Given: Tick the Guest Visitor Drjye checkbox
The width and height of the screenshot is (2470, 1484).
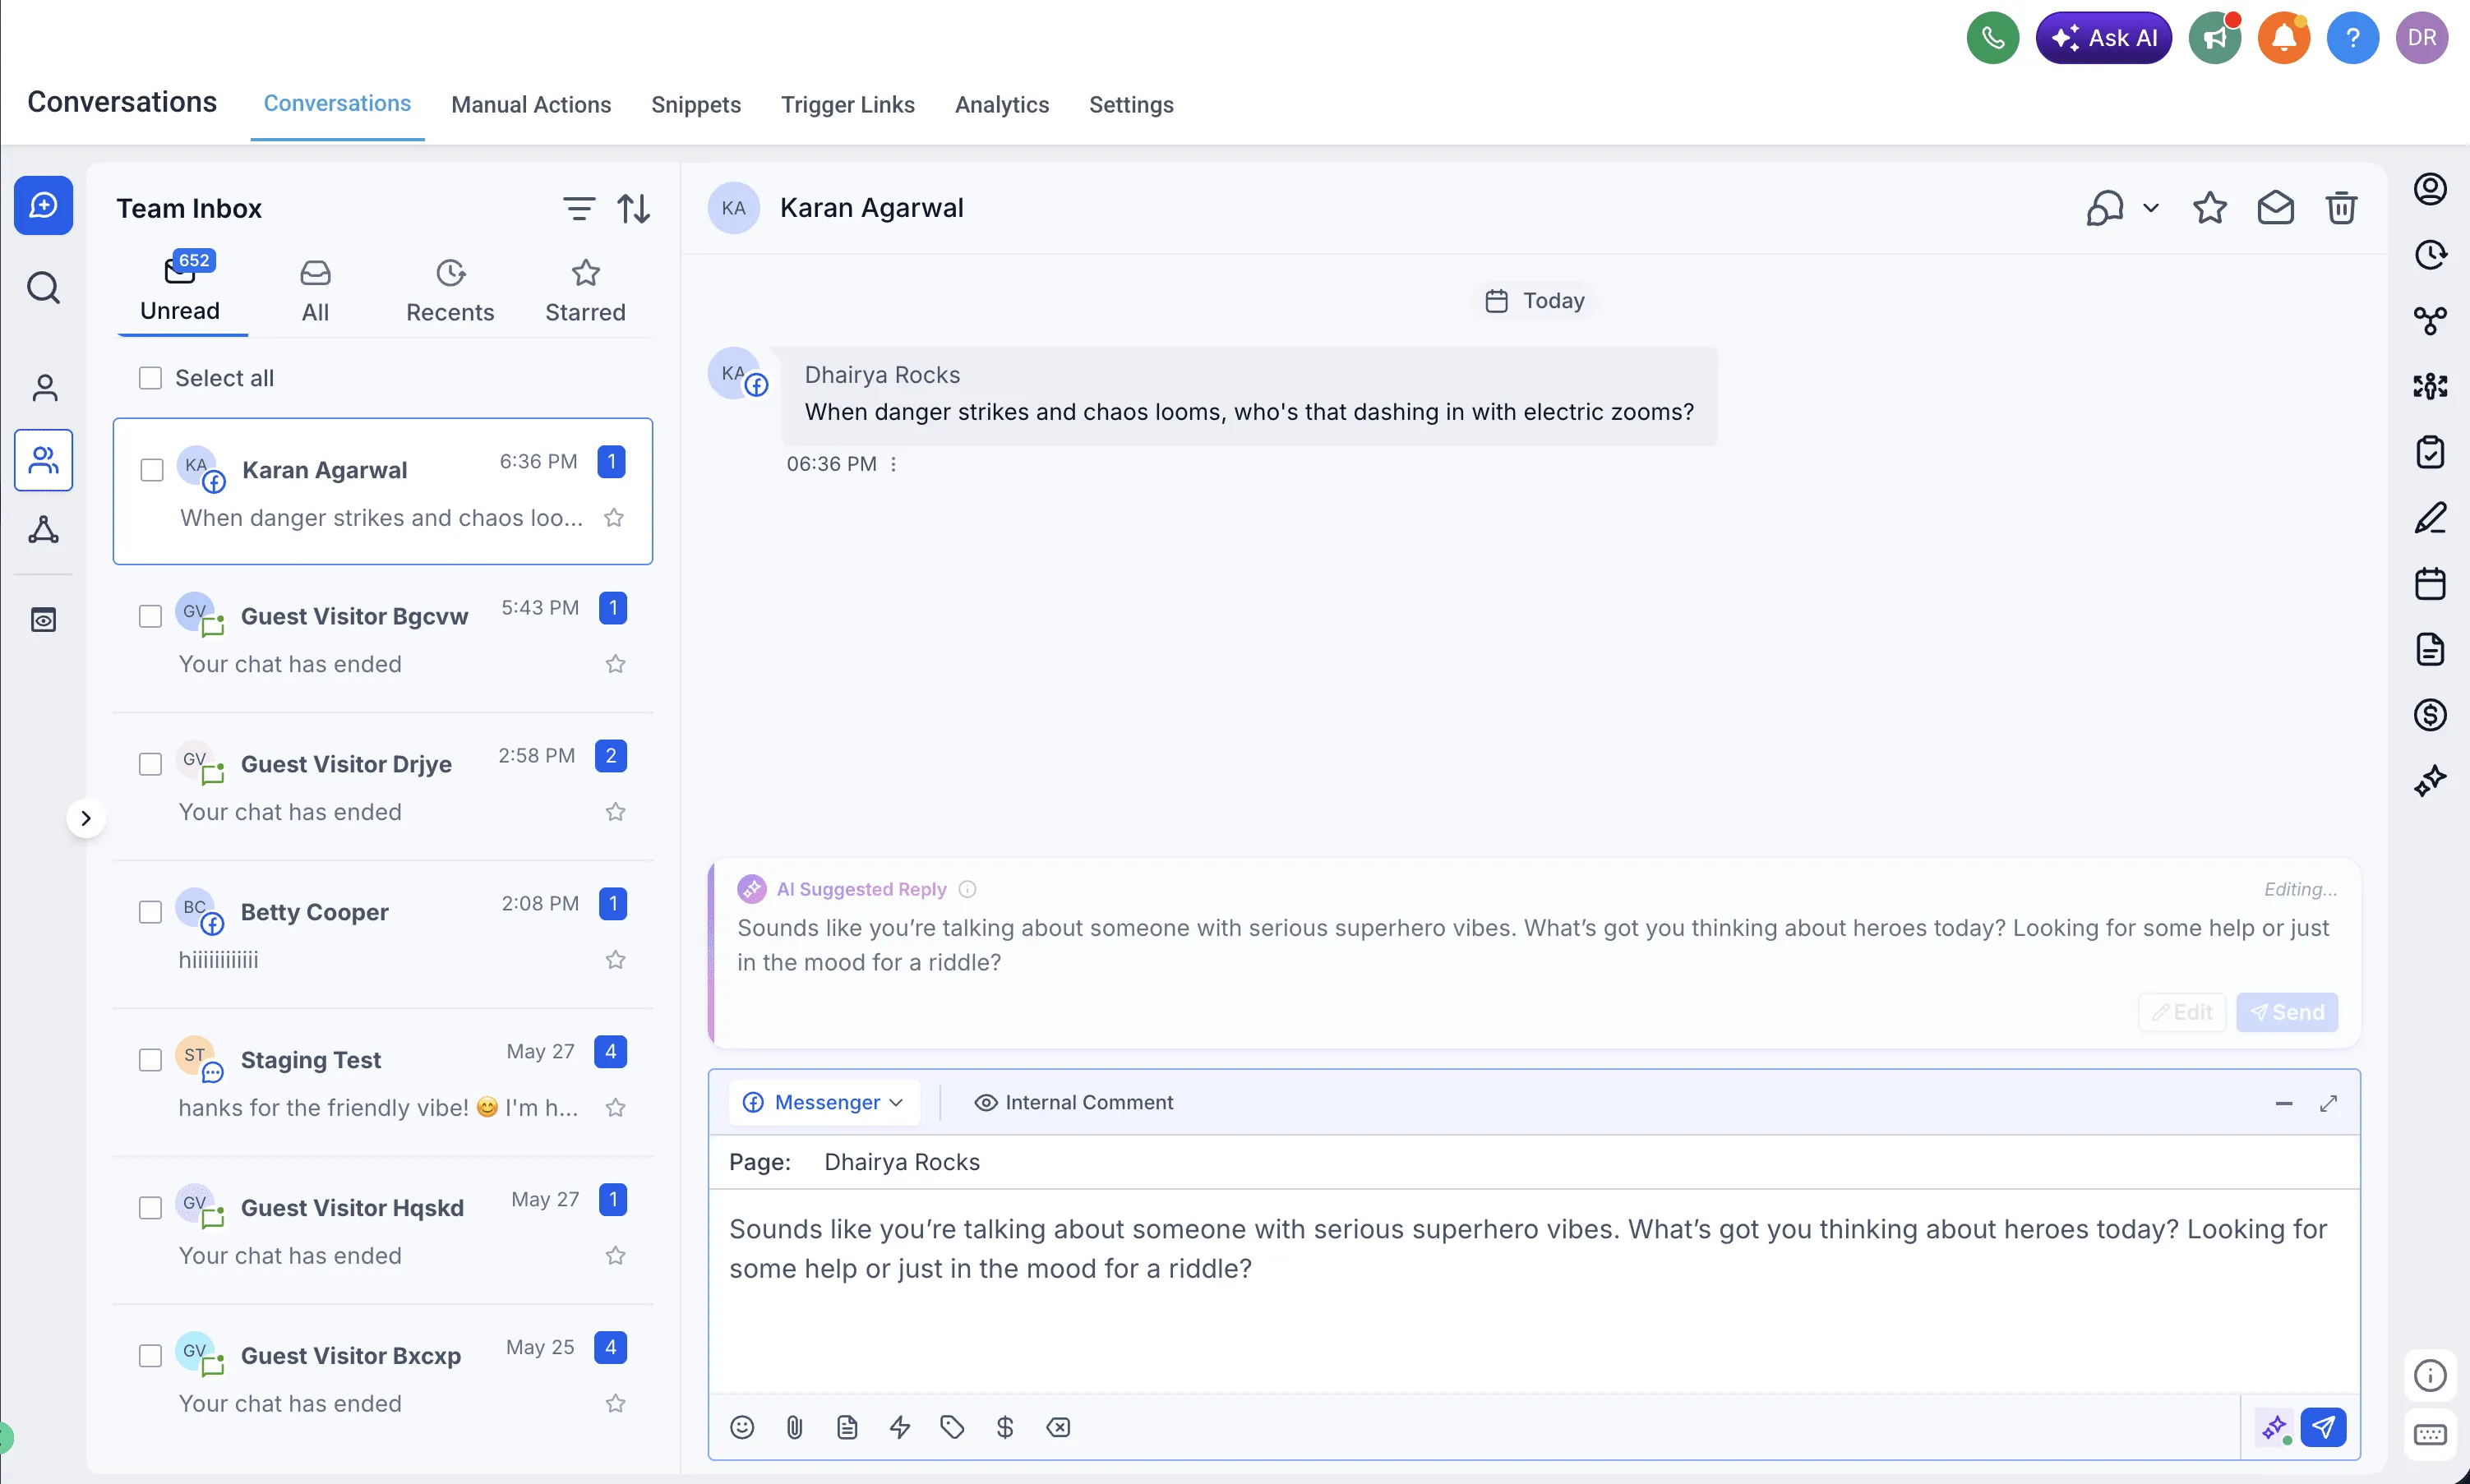Looking at the screenshot, I should (150, 764).
